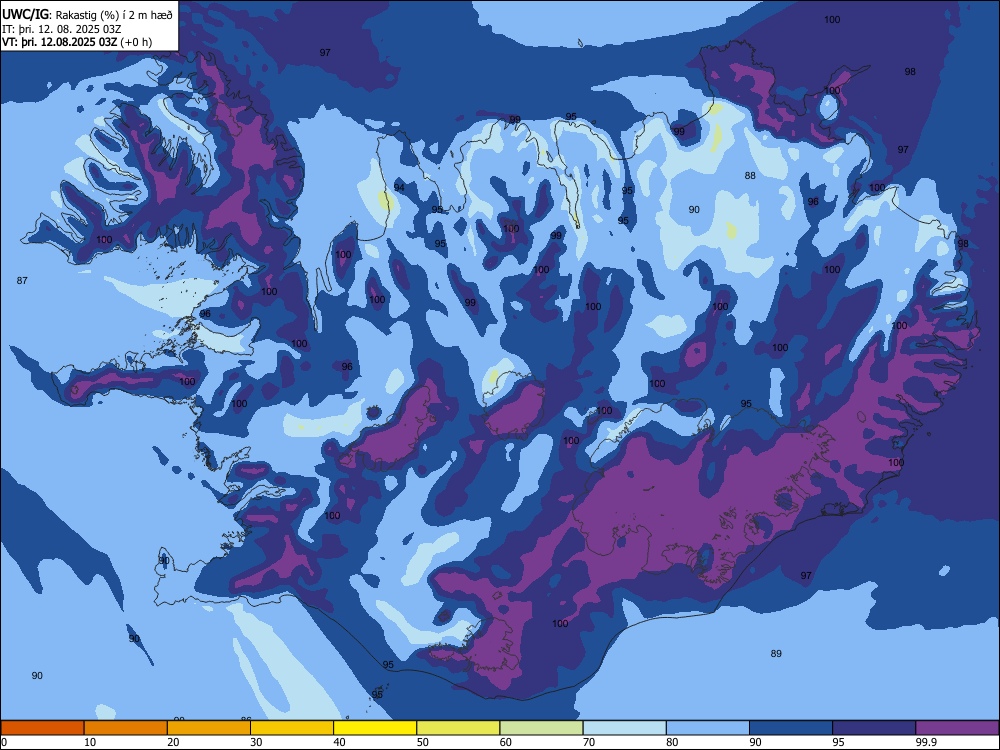Image resolution: width=1000 pixels, height=750 pixels.
Task: Click the '89' humidity value over the sea
Action: 776,654
